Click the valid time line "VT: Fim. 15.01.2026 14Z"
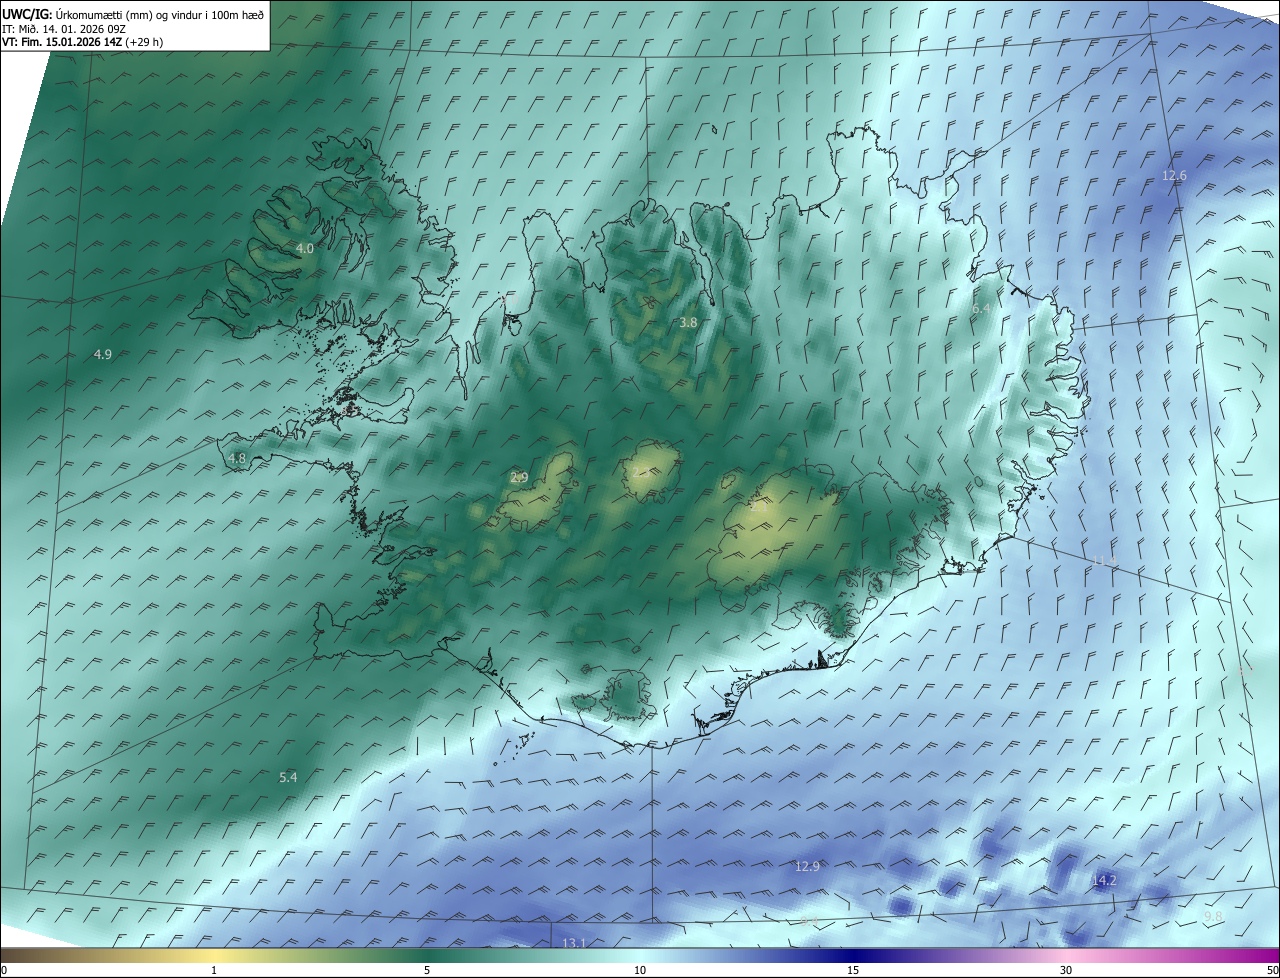1280x978 pixels. pos(61,42)
